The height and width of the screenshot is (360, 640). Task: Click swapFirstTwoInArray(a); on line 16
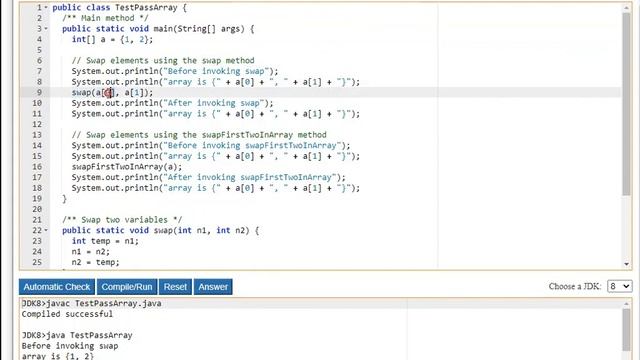point(127,167)
